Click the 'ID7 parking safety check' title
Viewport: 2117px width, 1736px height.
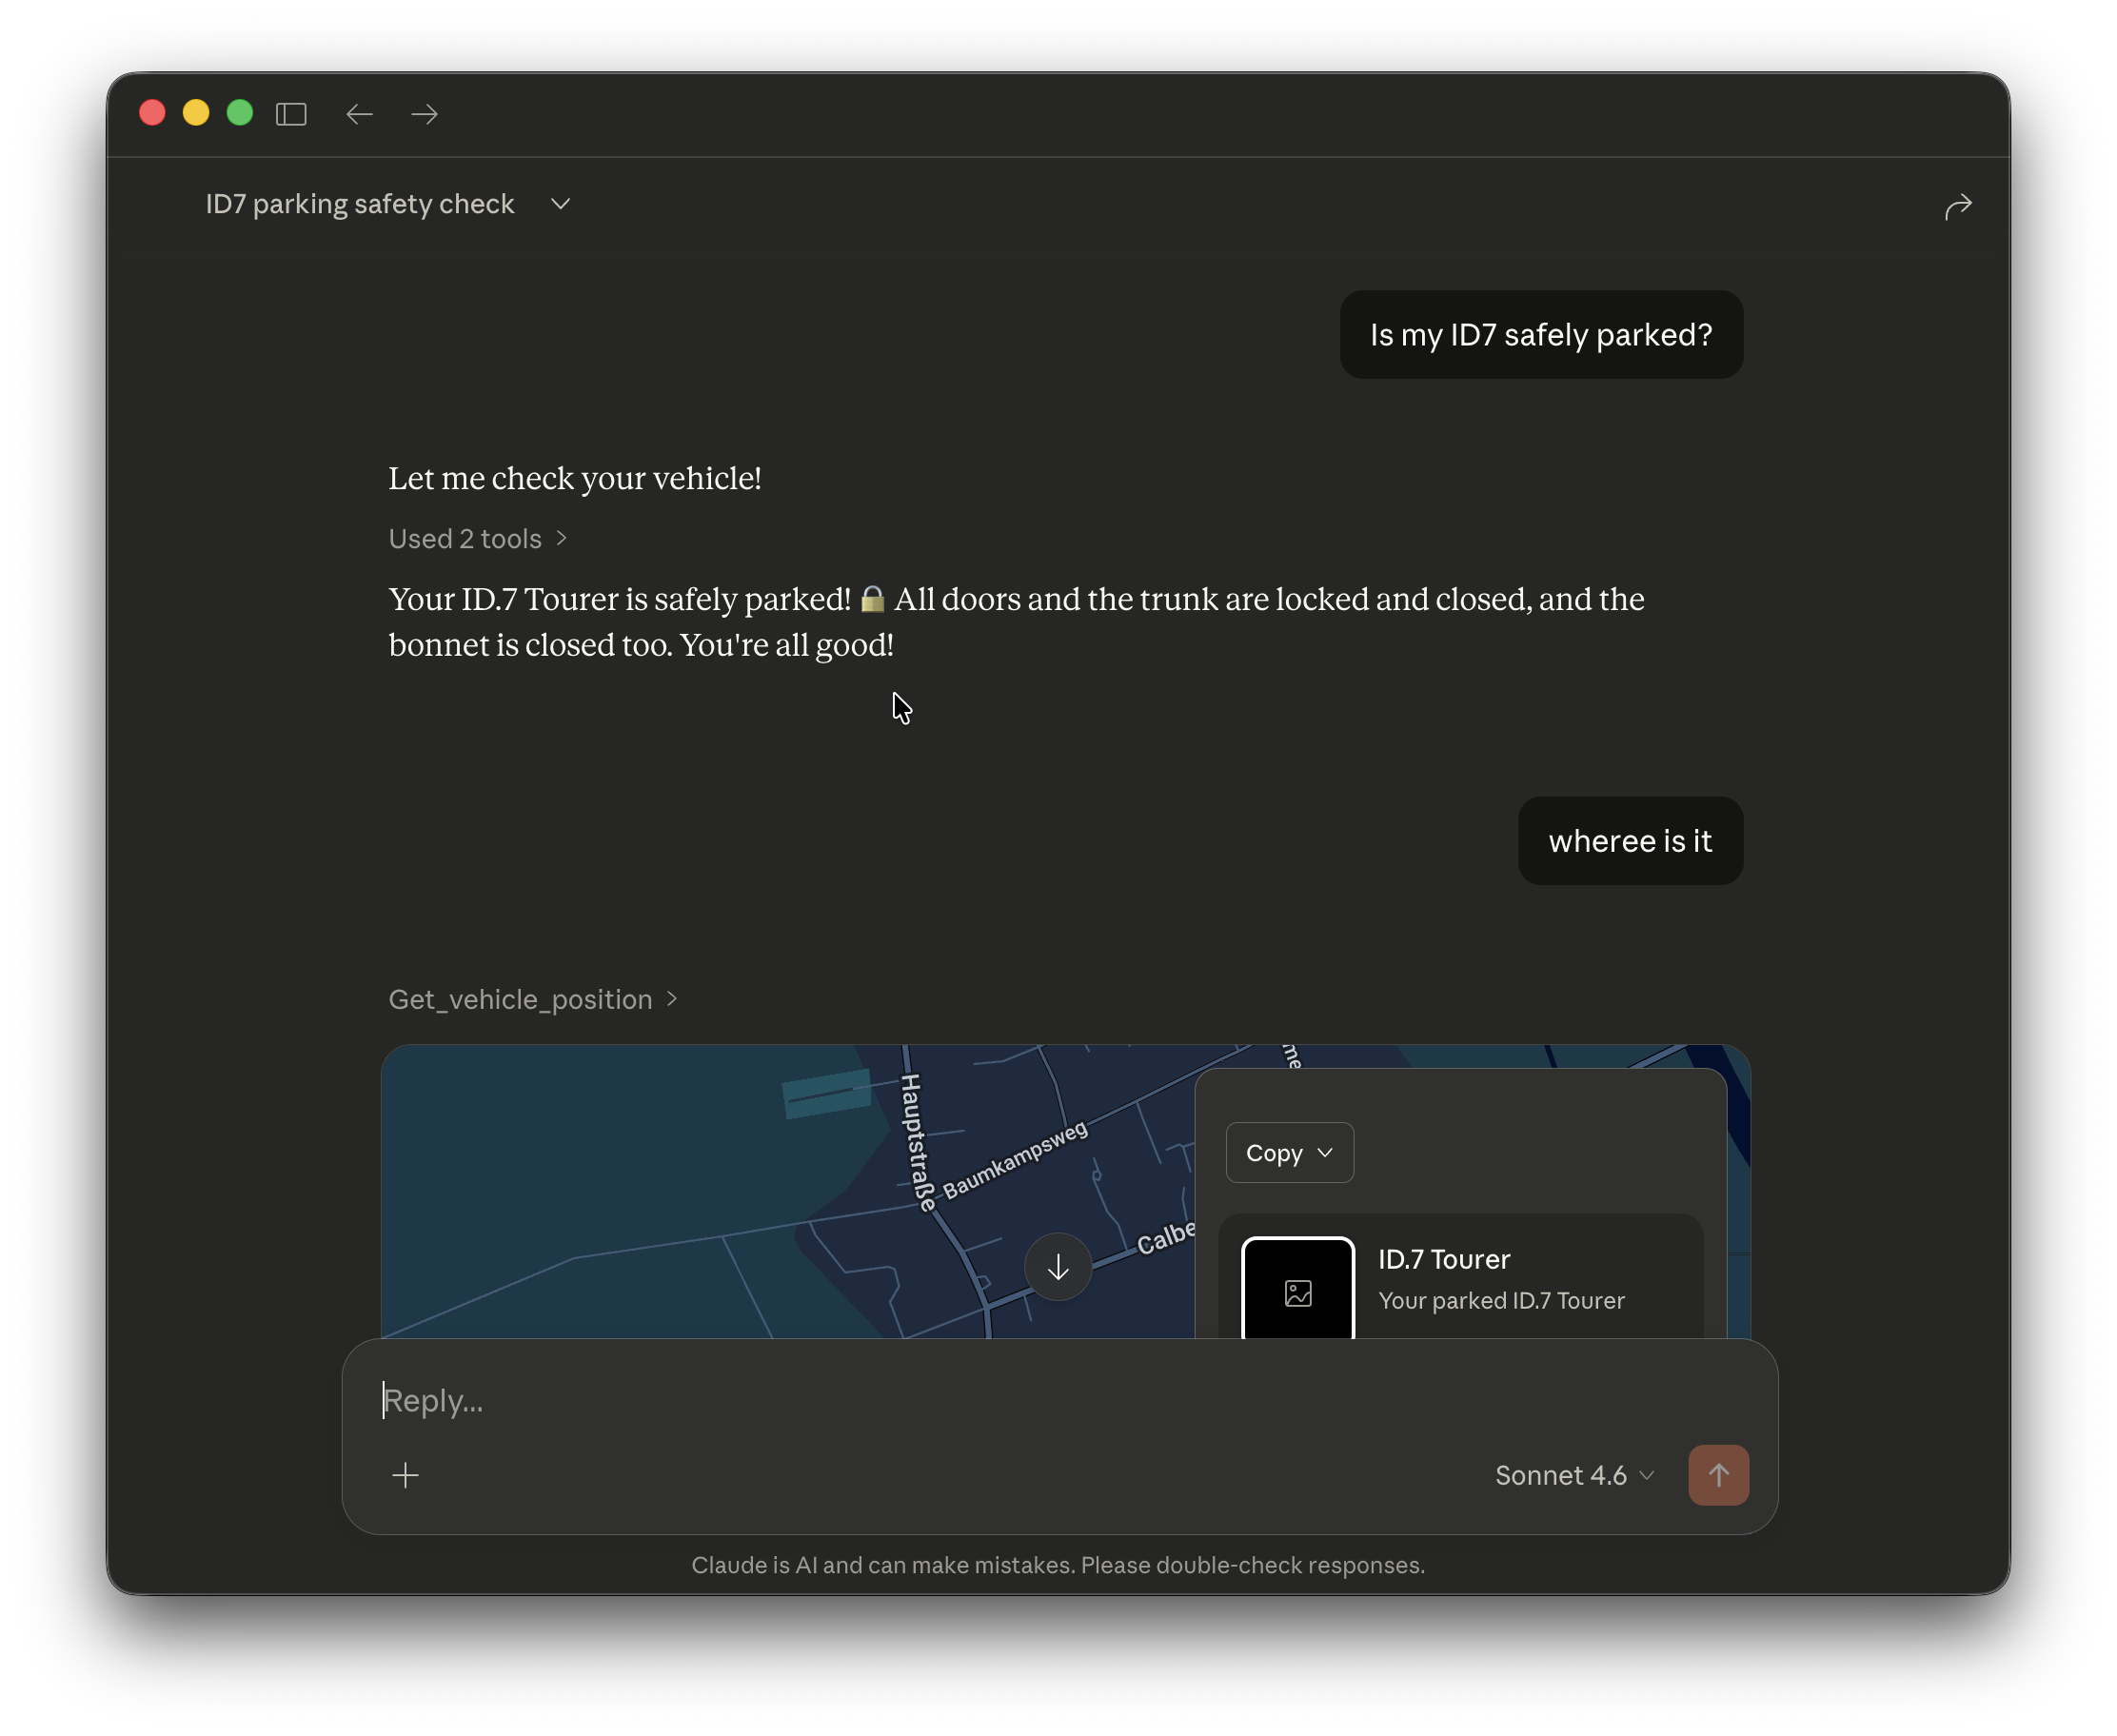pos(360,204)
